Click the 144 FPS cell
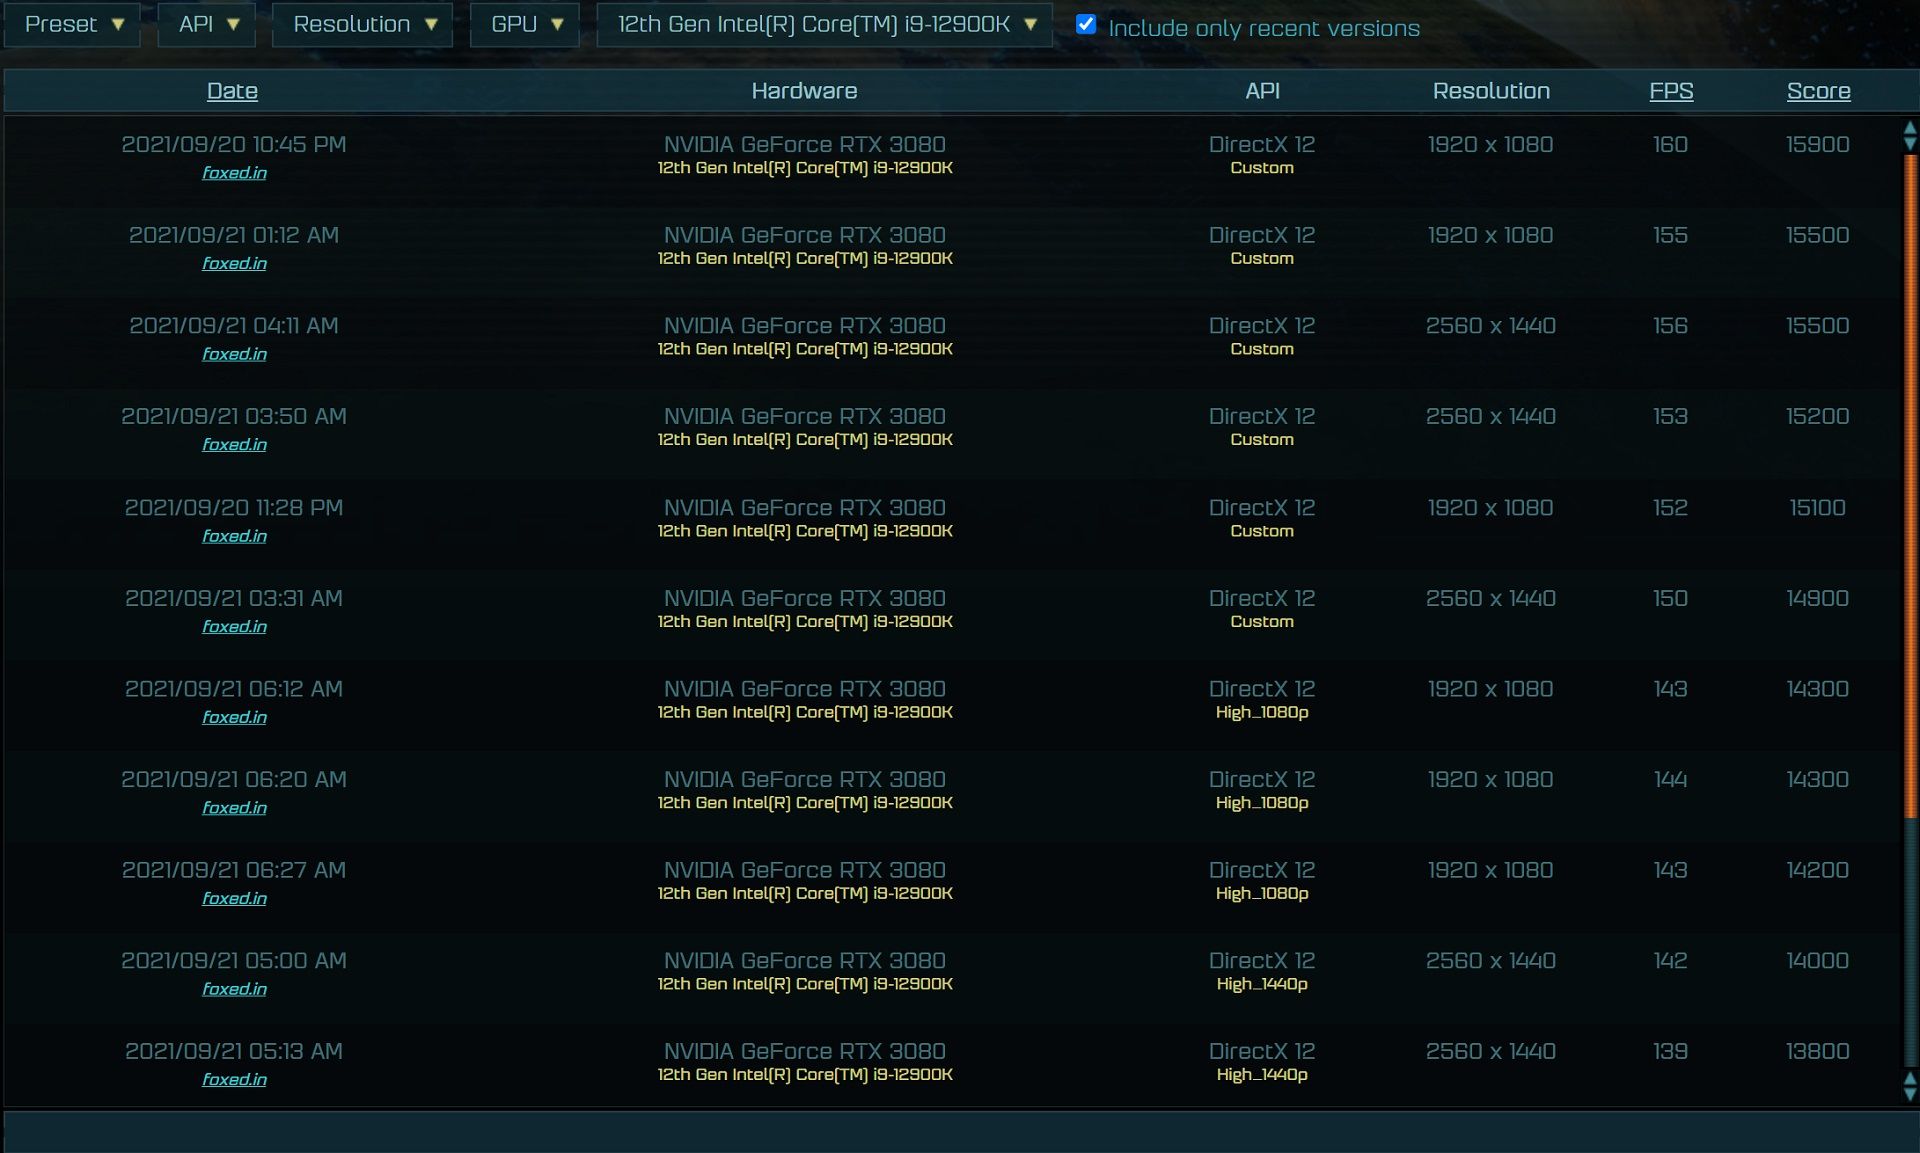 (1670, 779)
